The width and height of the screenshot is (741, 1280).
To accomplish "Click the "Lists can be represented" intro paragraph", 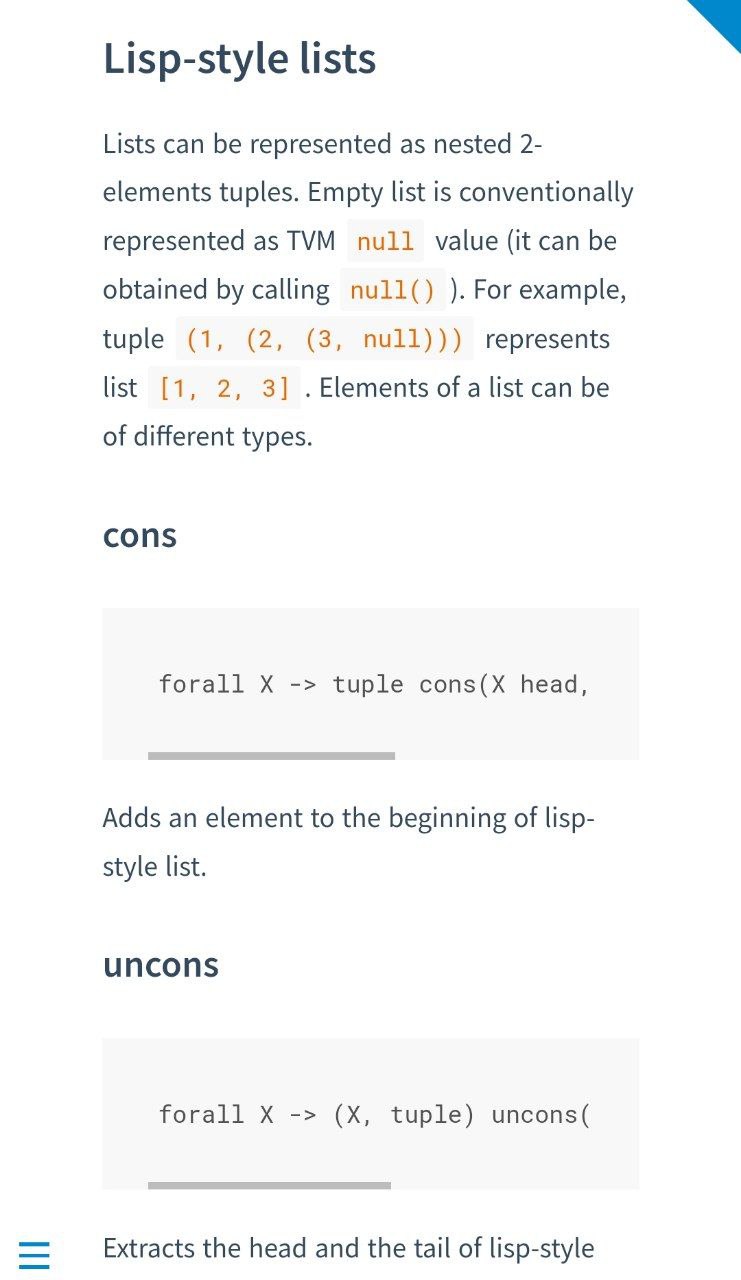I will [368, 291].
